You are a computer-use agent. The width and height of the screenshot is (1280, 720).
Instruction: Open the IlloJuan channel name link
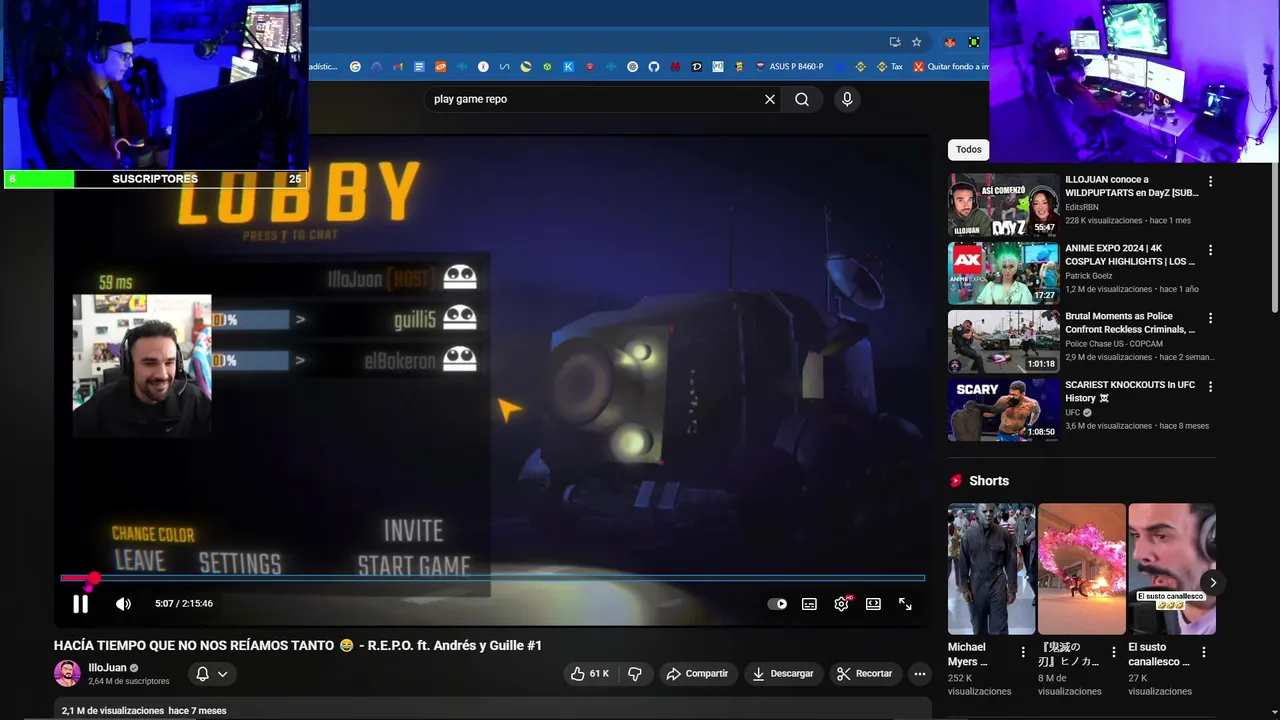107,668
